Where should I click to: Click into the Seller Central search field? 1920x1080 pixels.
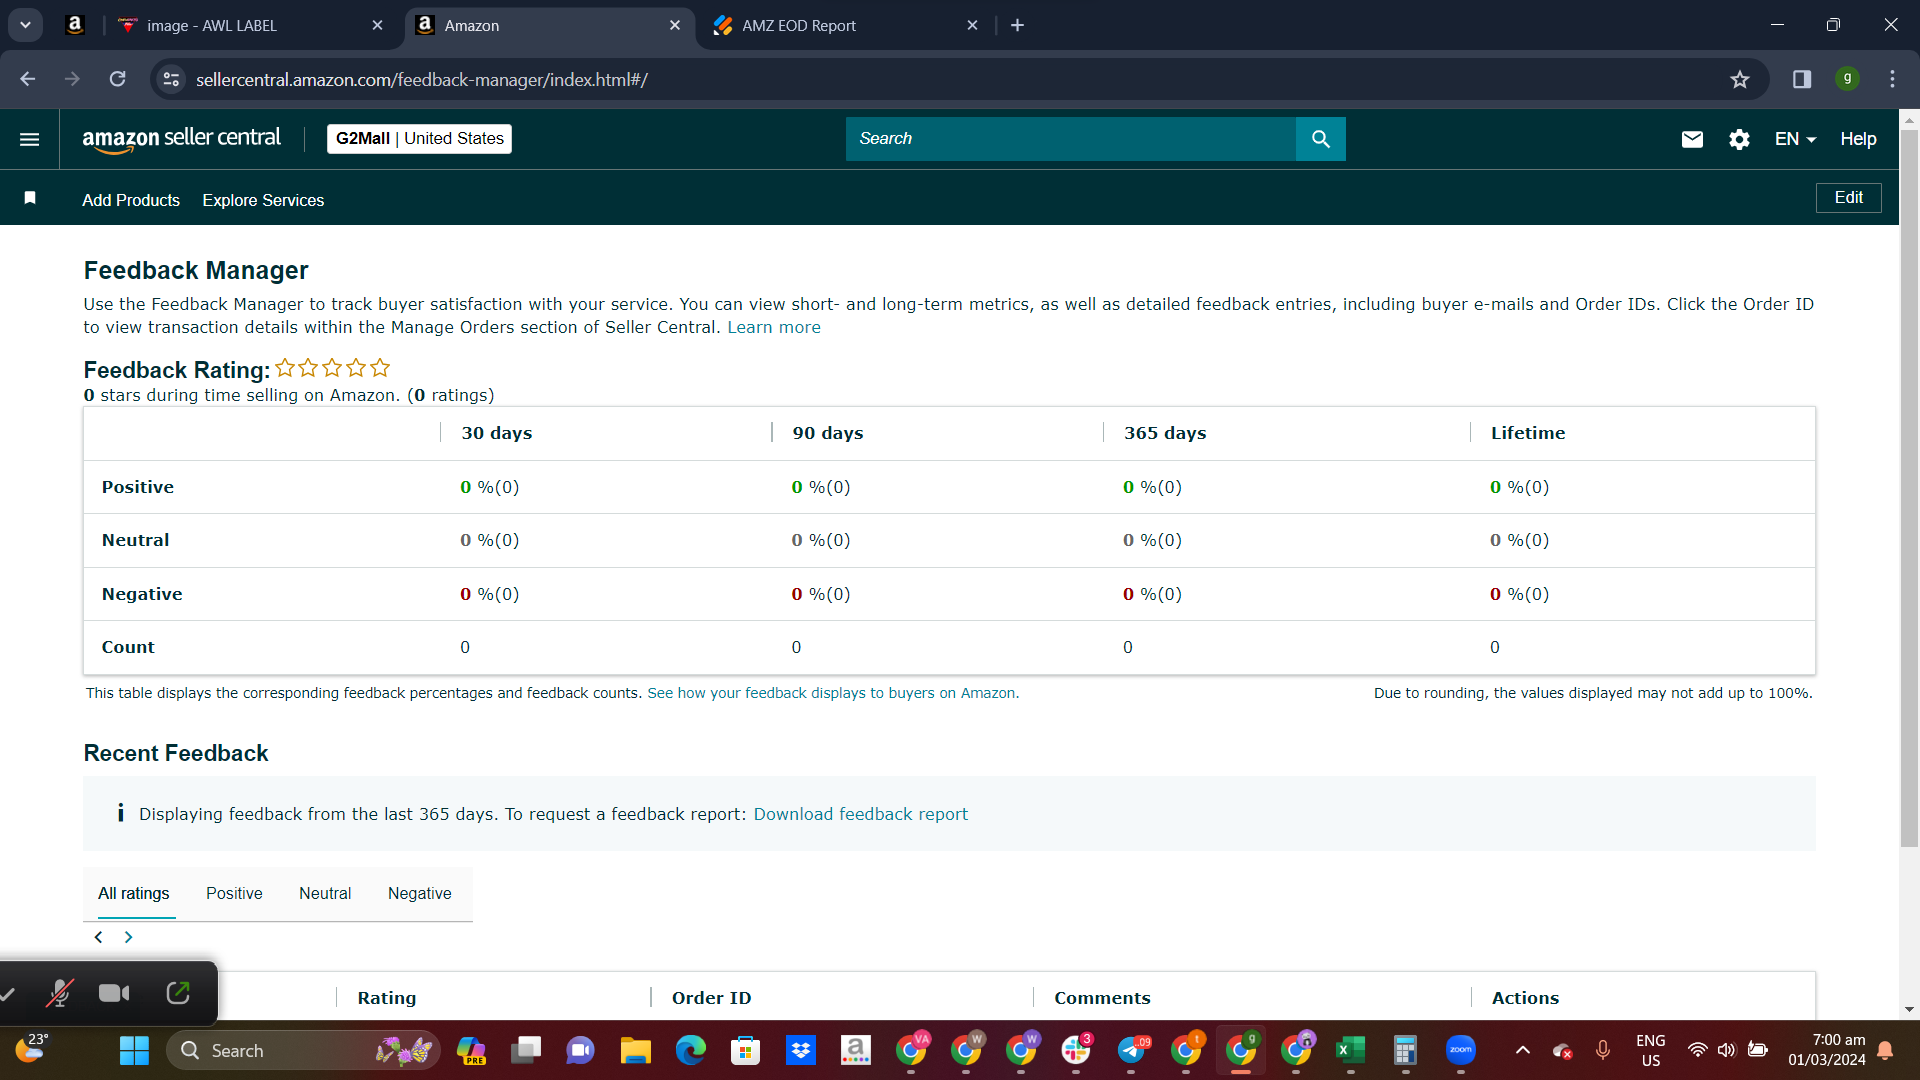[1070, 139]
